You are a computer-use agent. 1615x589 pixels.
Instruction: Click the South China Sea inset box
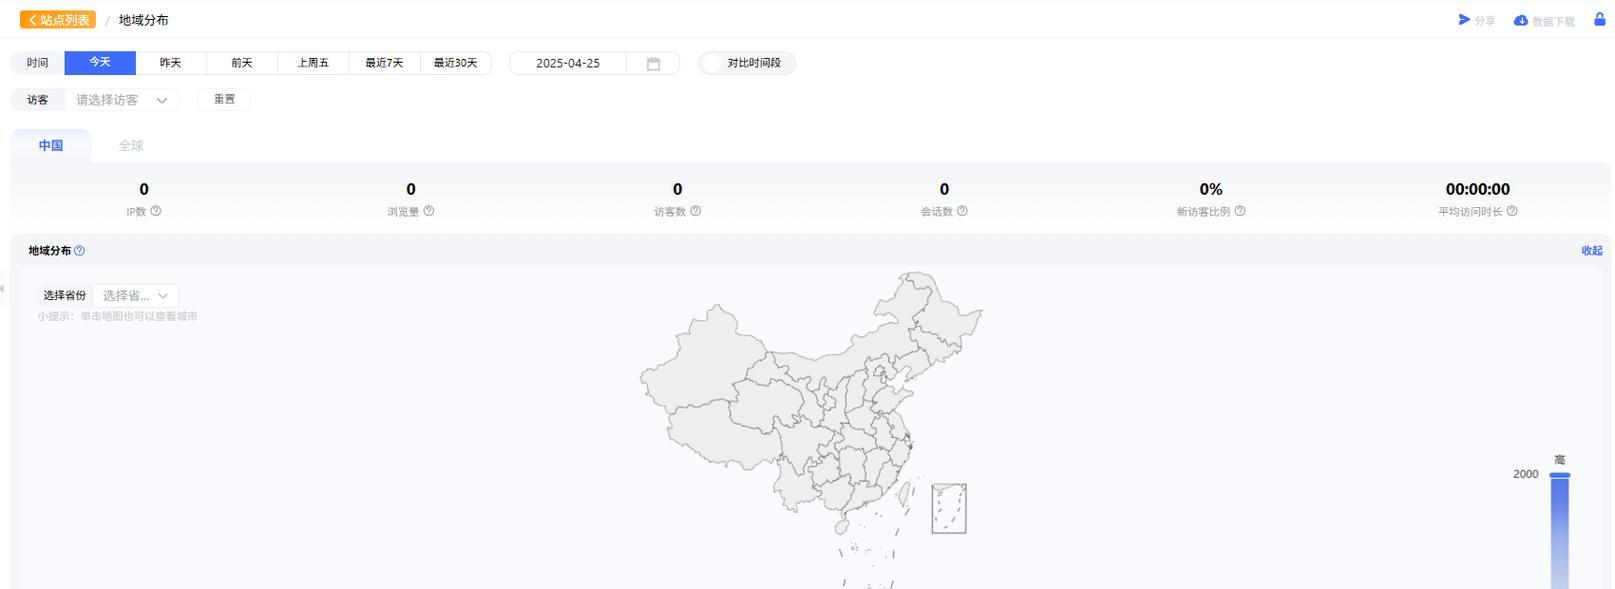949,509
